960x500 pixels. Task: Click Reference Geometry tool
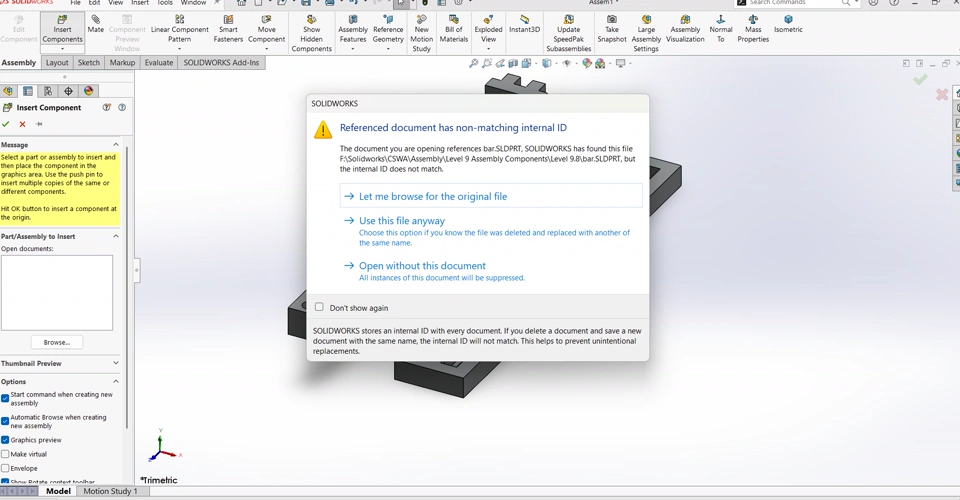388,29
